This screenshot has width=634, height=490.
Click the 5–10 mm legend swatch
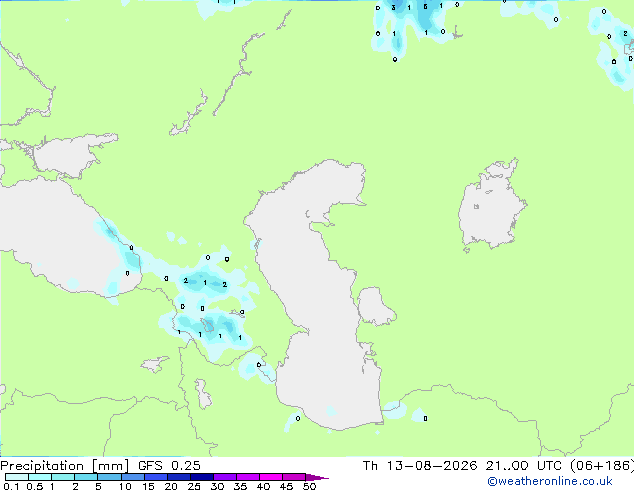109,477
